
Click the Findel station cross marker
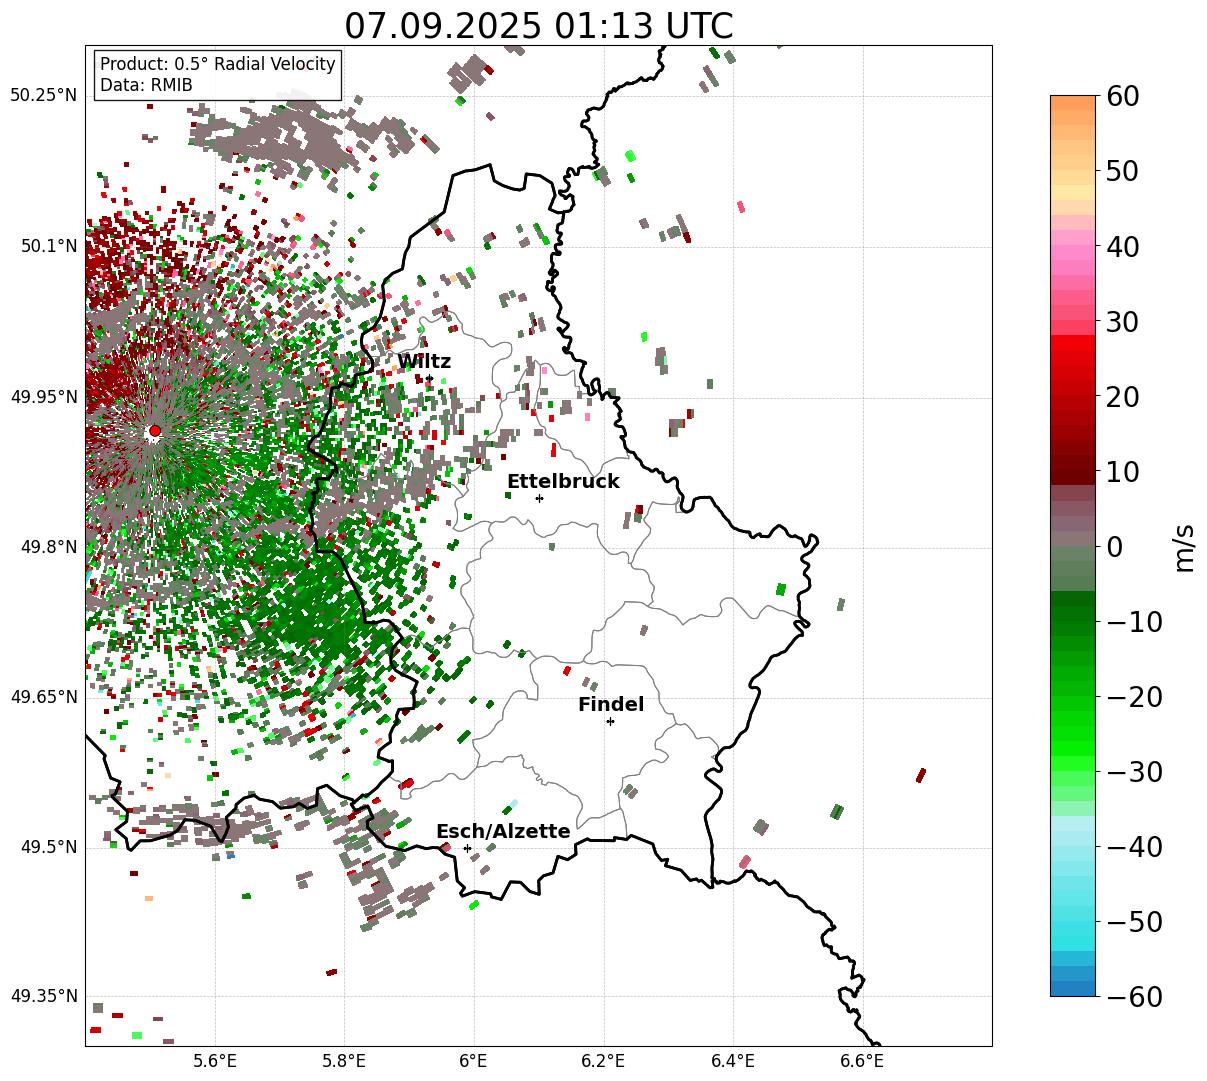coord(610,721)
